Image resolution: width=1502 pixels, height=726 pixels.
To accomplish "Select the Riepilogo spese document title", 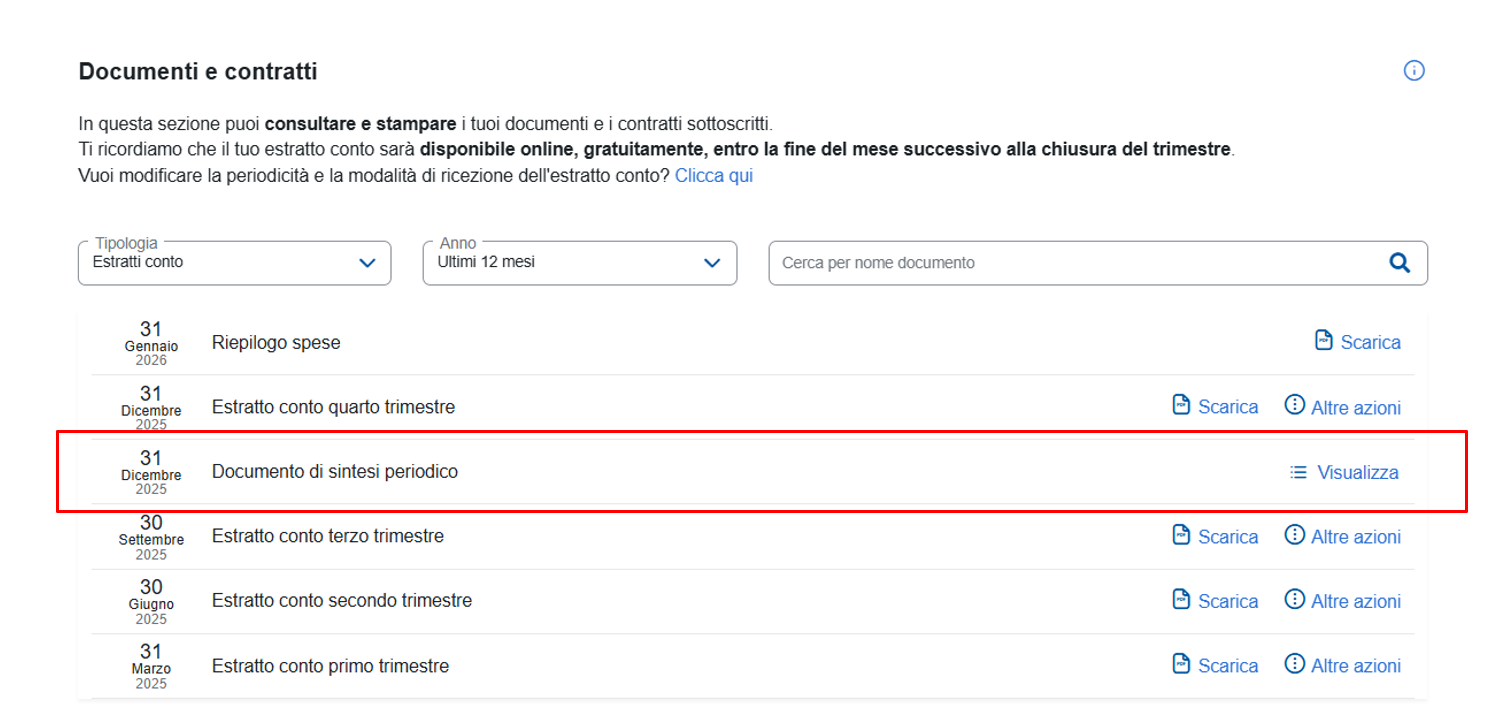I will (276, 343).
